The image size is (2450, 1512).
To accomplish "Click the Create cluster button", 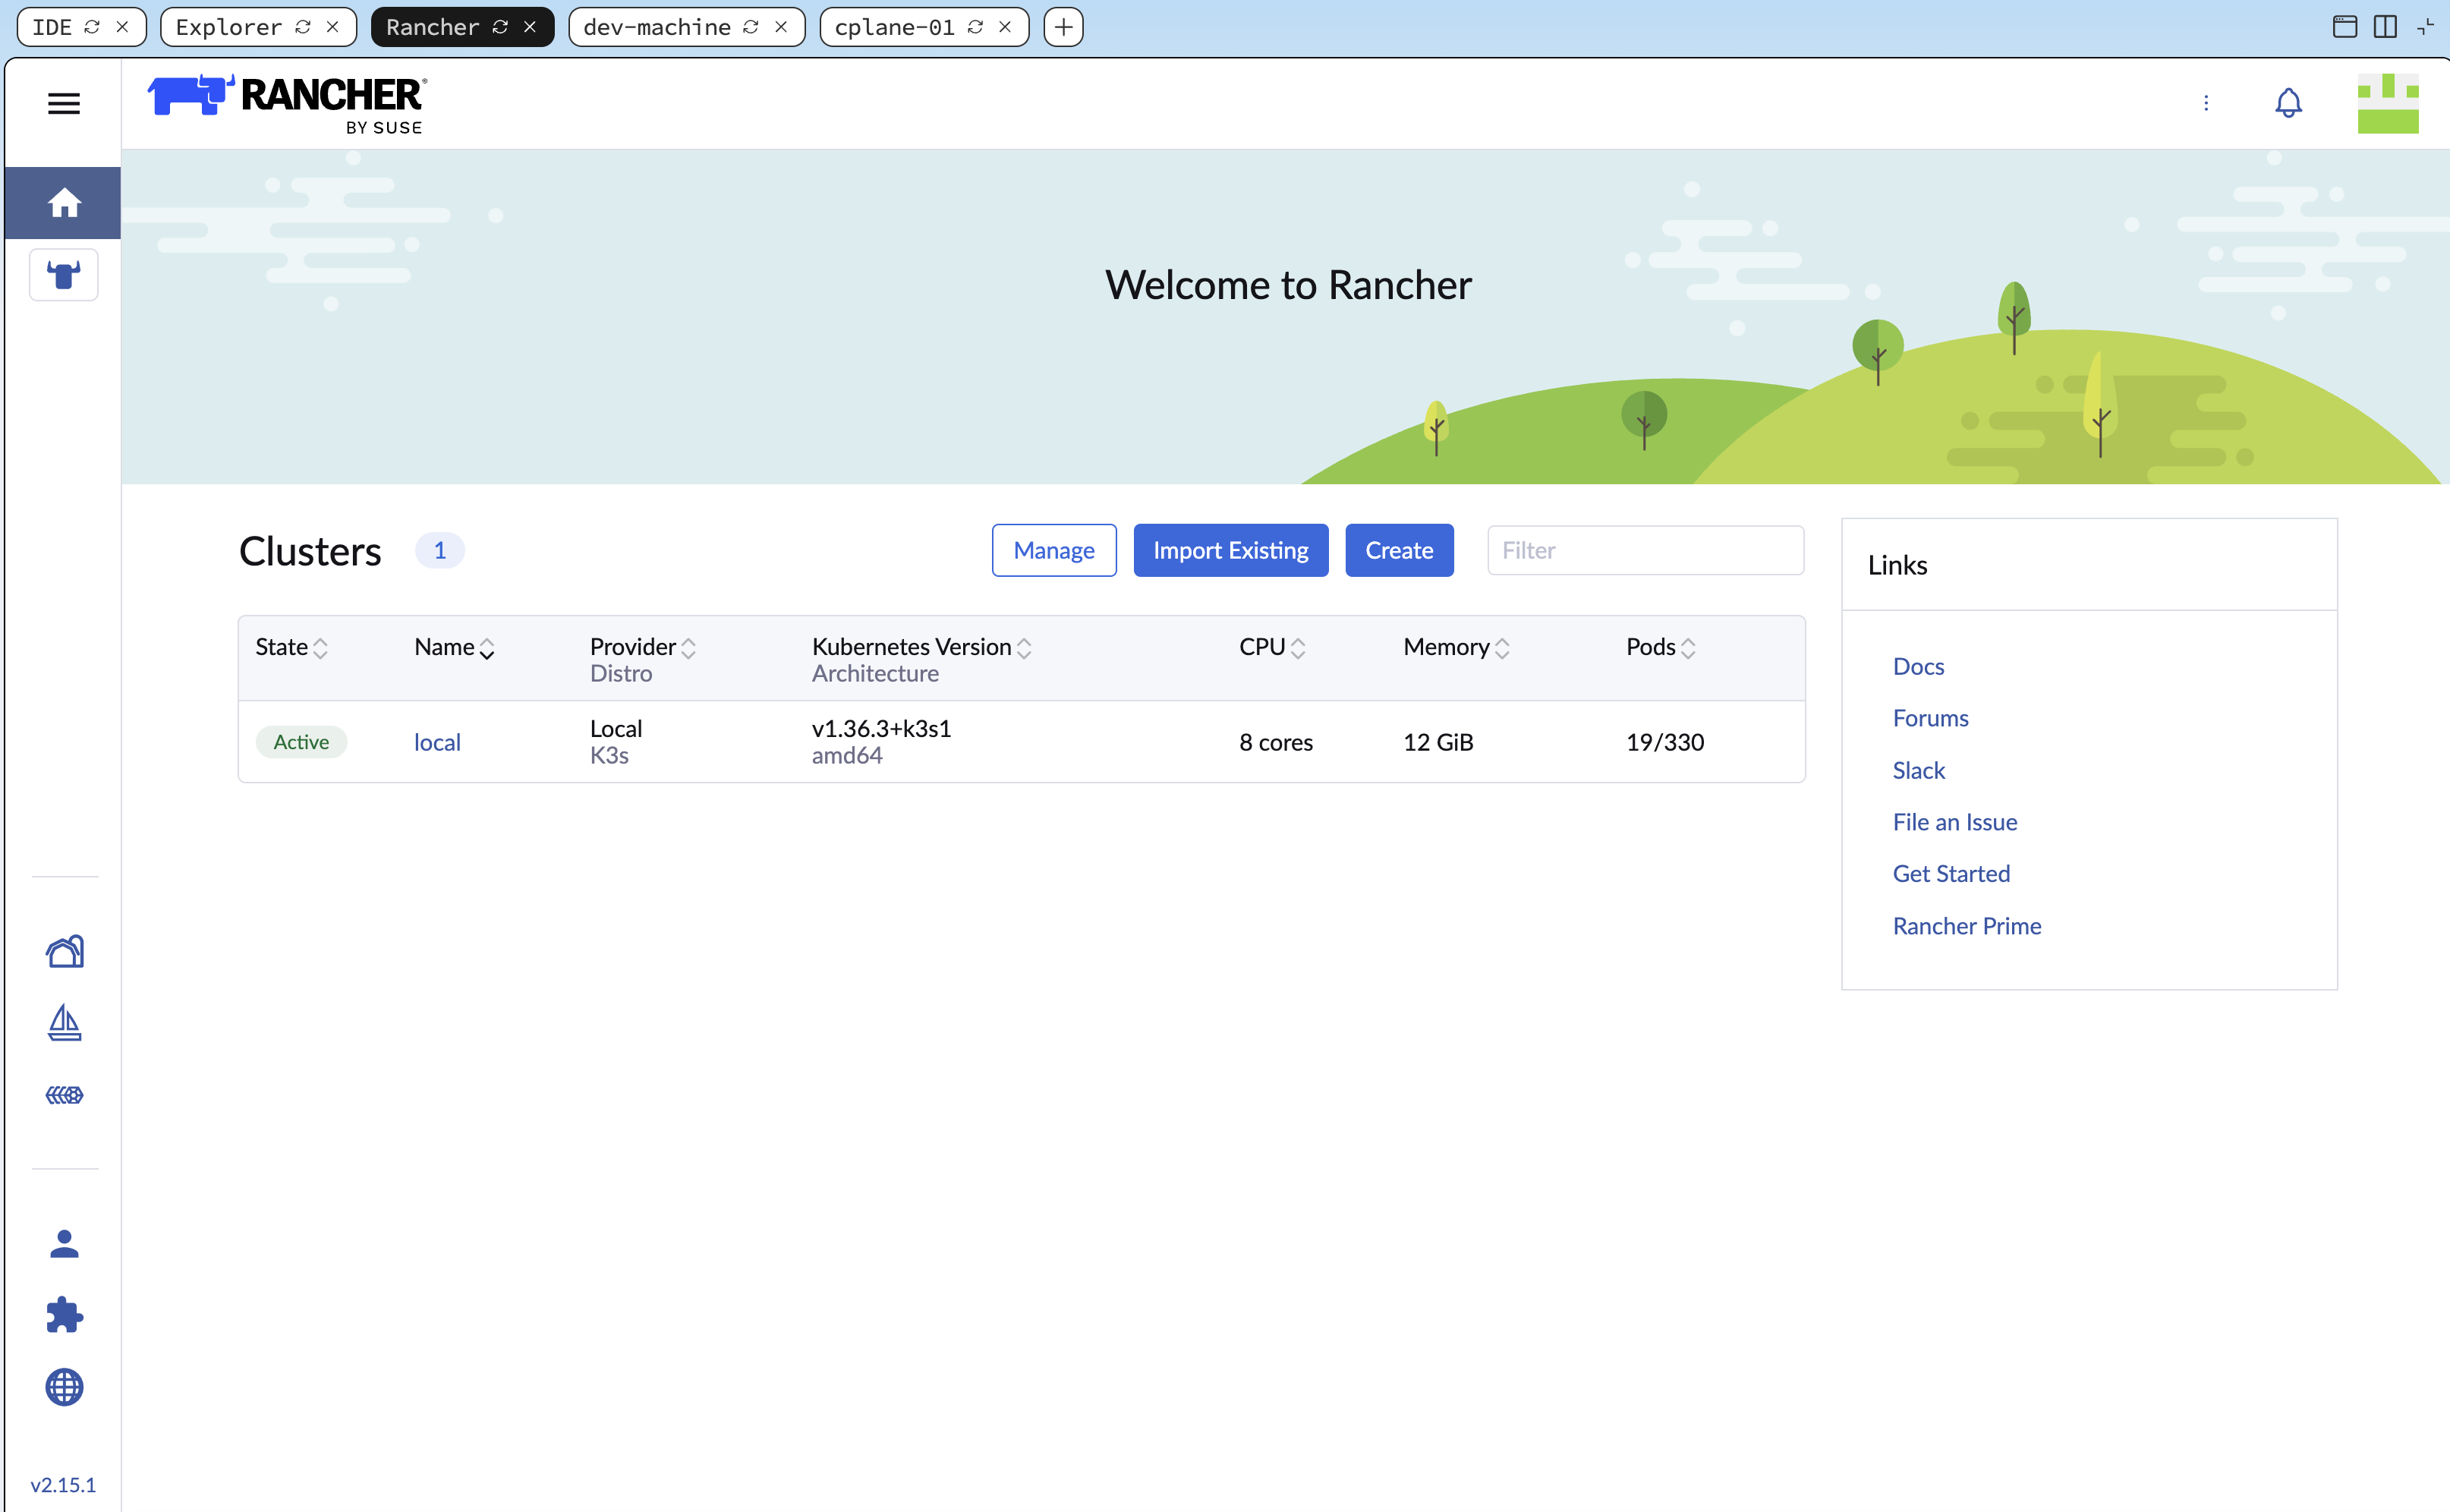I will pos(1399,550).
